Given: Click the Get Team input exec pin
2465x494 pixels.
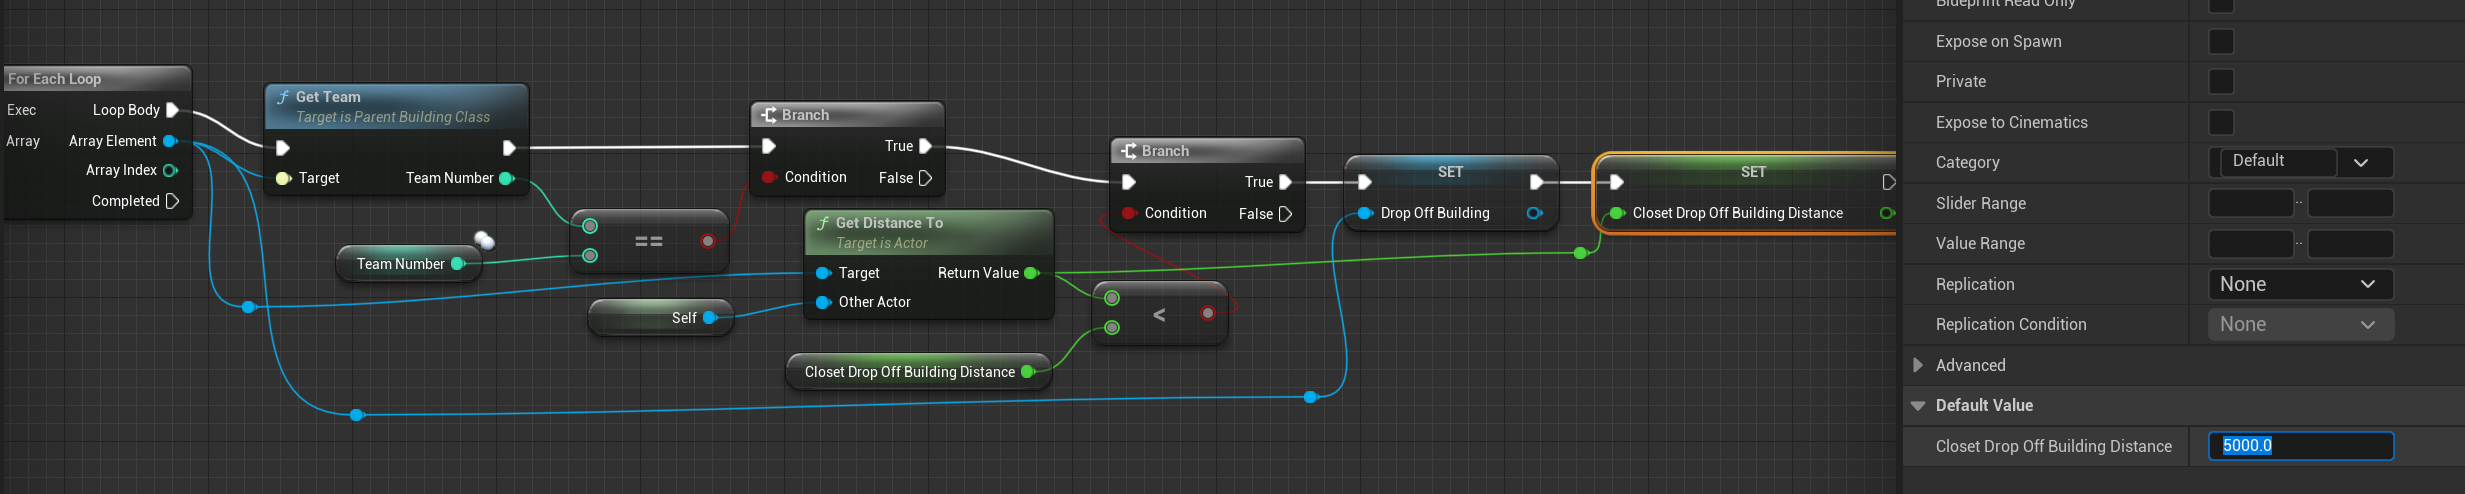Looking at the screenshot, I should coord(283,148).
